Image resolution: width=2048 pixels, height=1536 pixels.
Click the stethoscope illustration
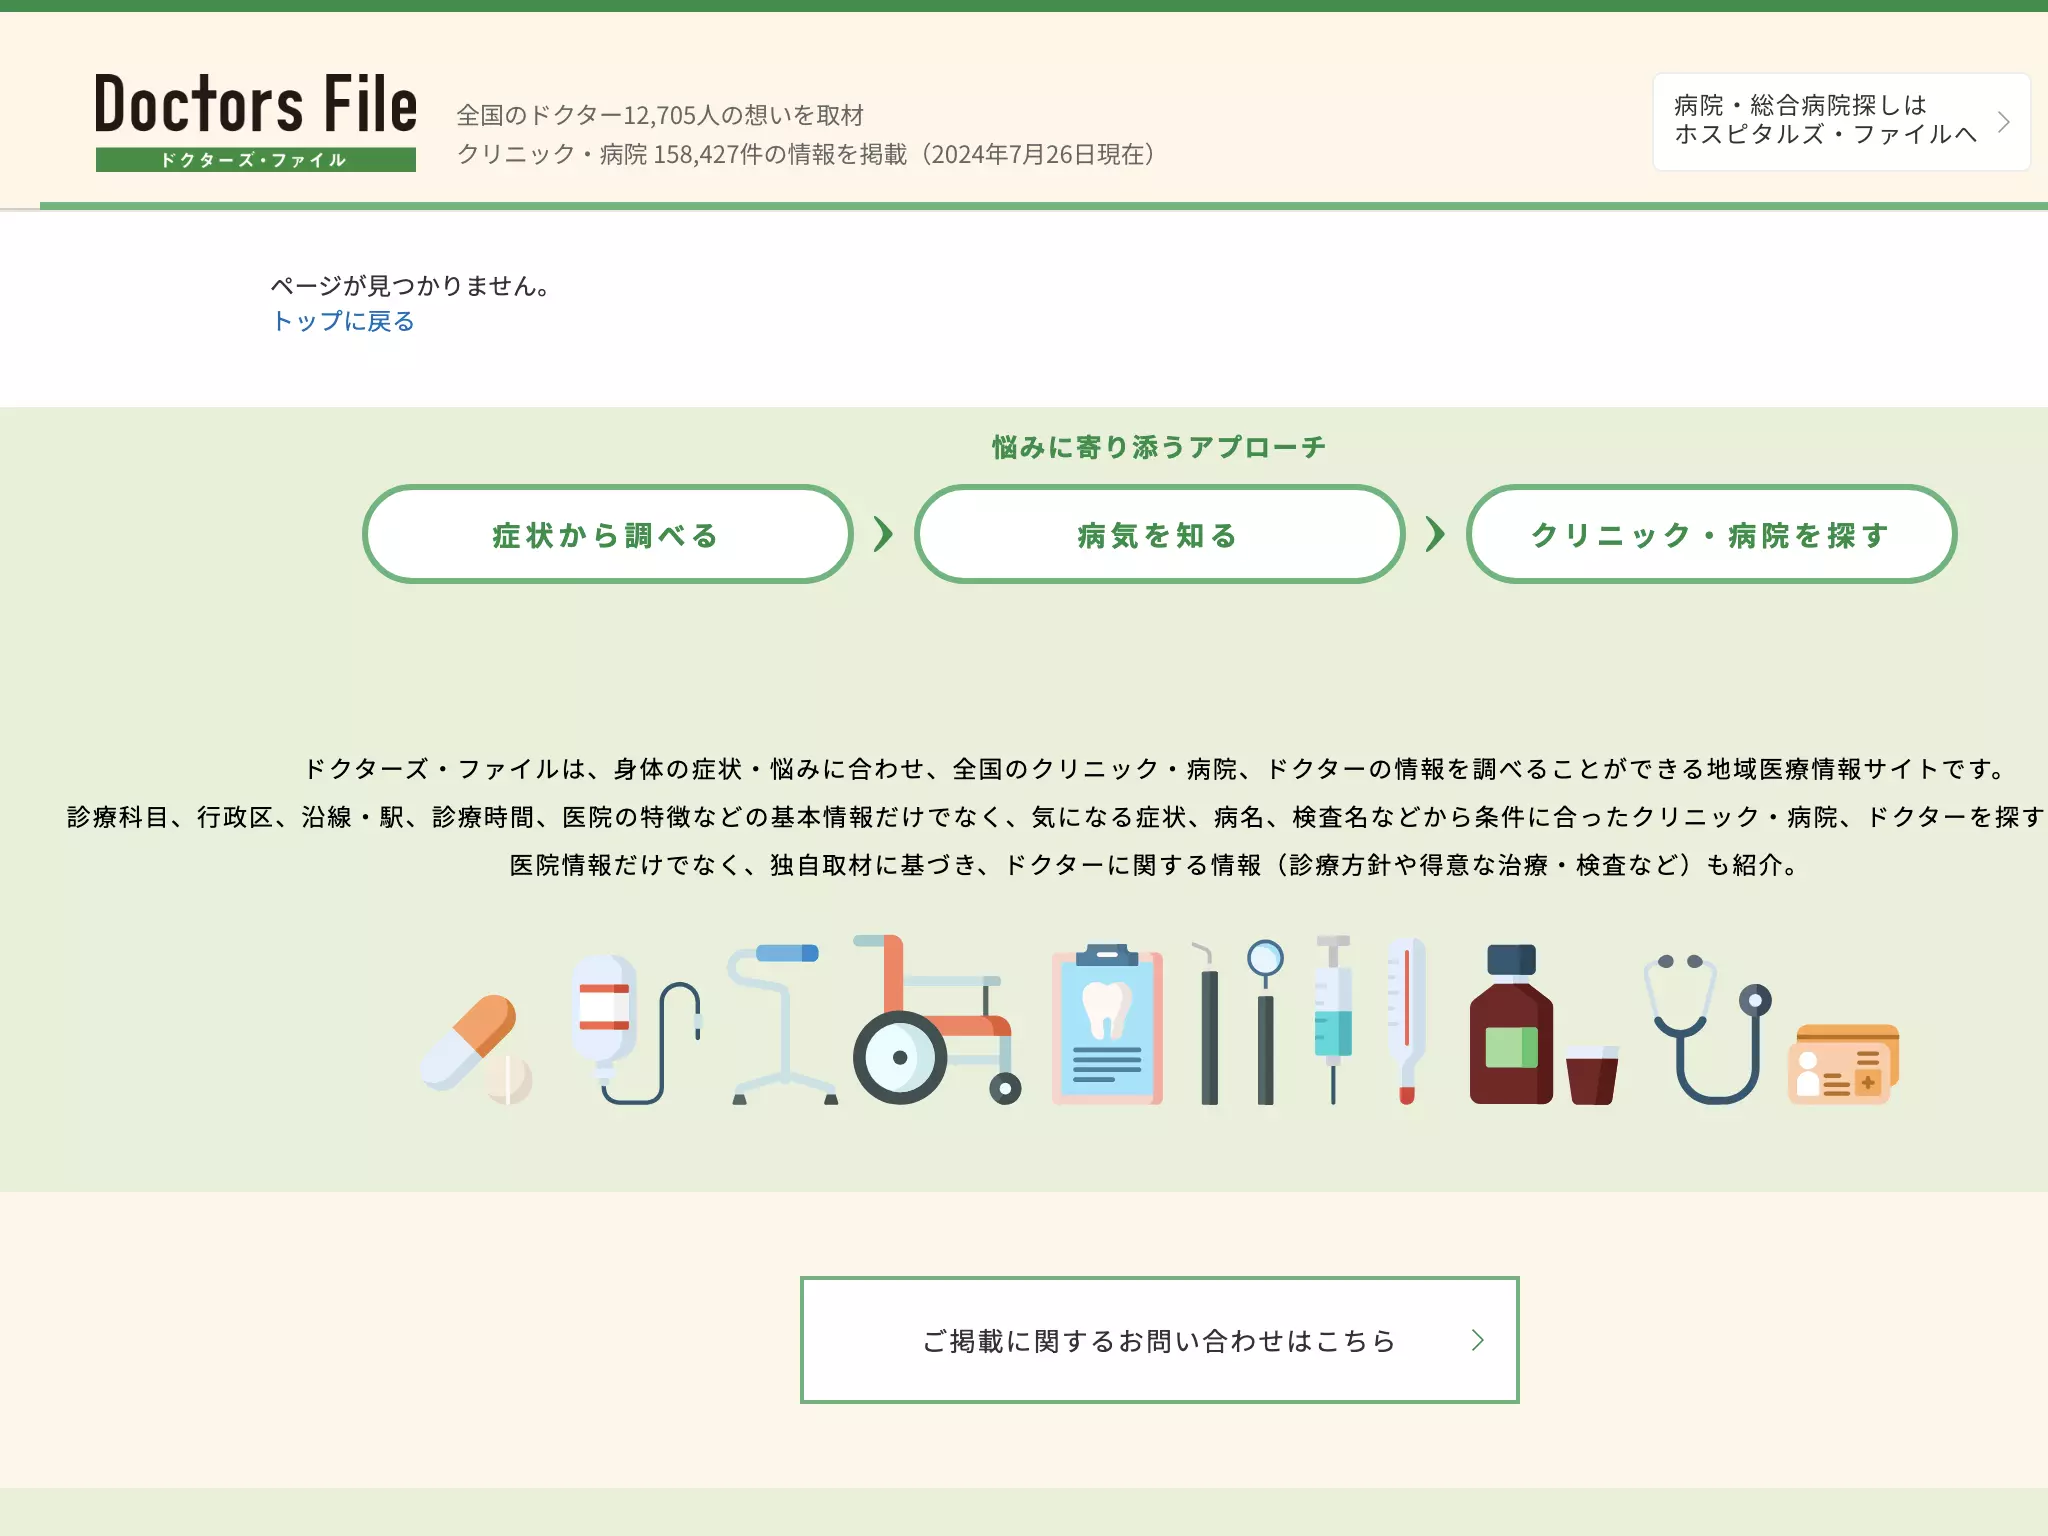(x=1708, y=1028)
